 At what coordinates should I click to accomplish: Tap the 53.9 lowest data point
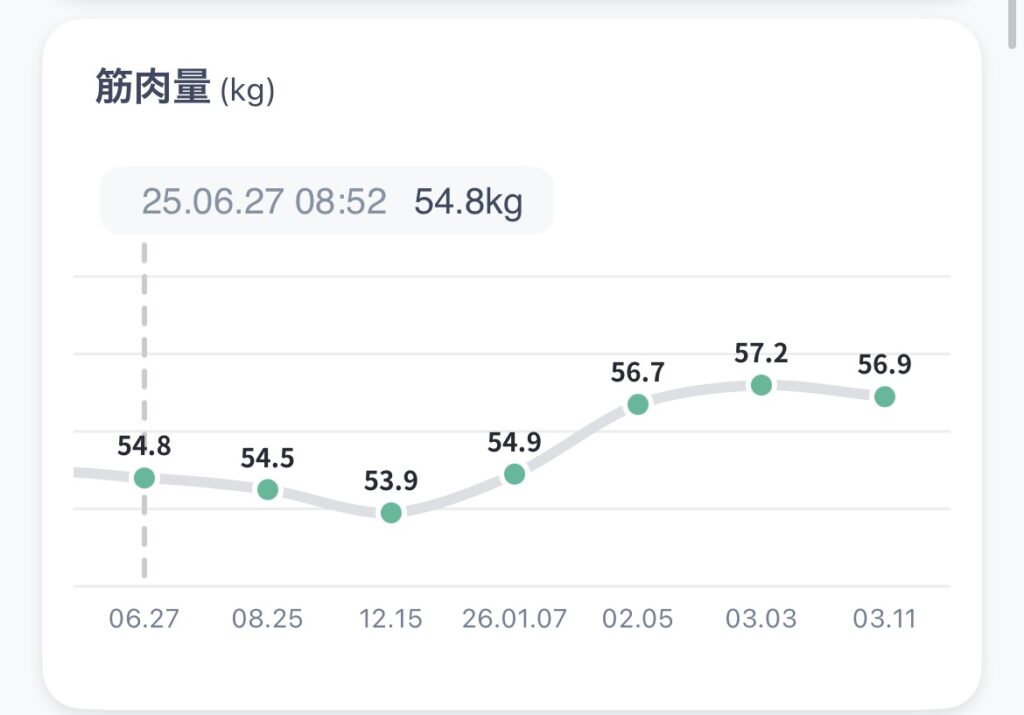(391, 513)
